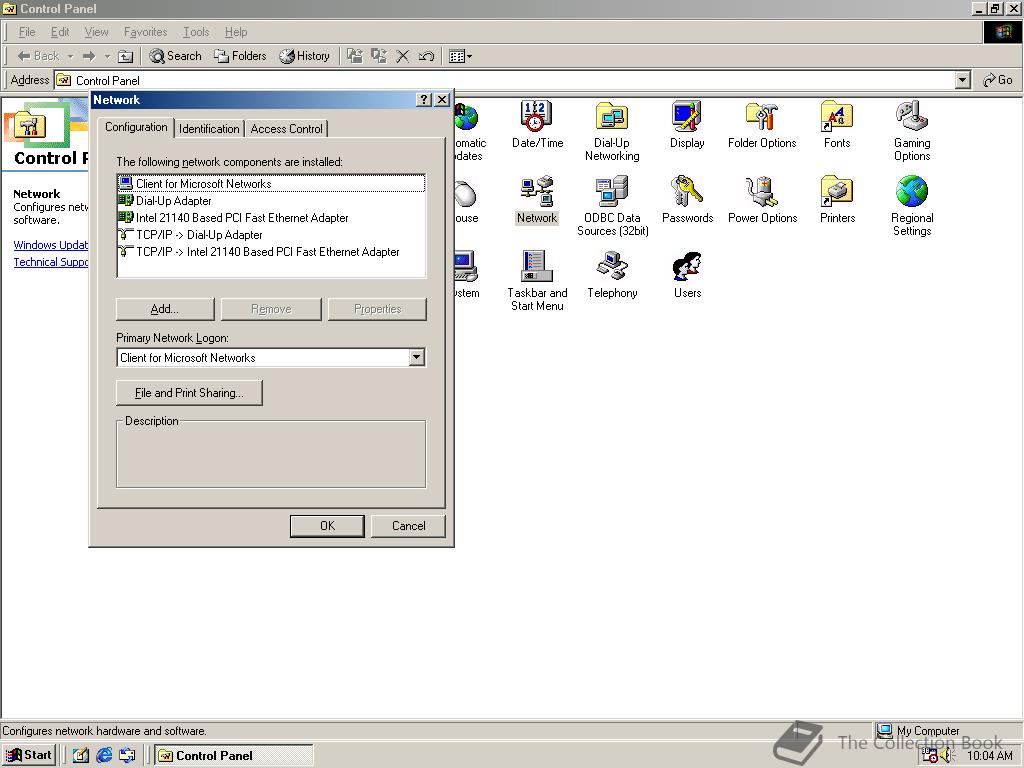The width and height of the screenshot is (1024, 768).
Task: Open the Edit menu
Action: [59, 32]
